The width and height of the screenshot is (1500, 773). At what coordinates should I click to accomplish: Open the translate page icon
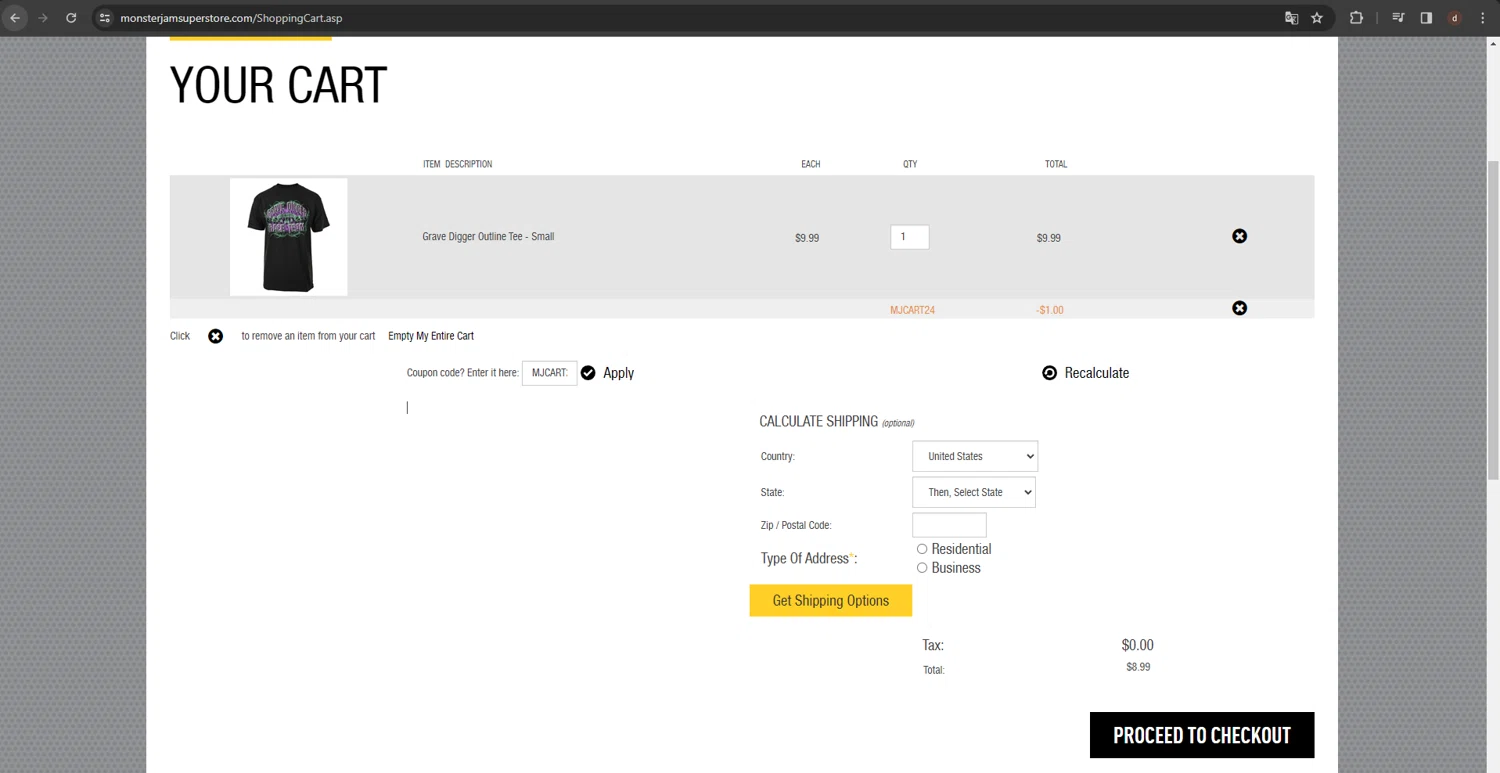(1292, 18)
